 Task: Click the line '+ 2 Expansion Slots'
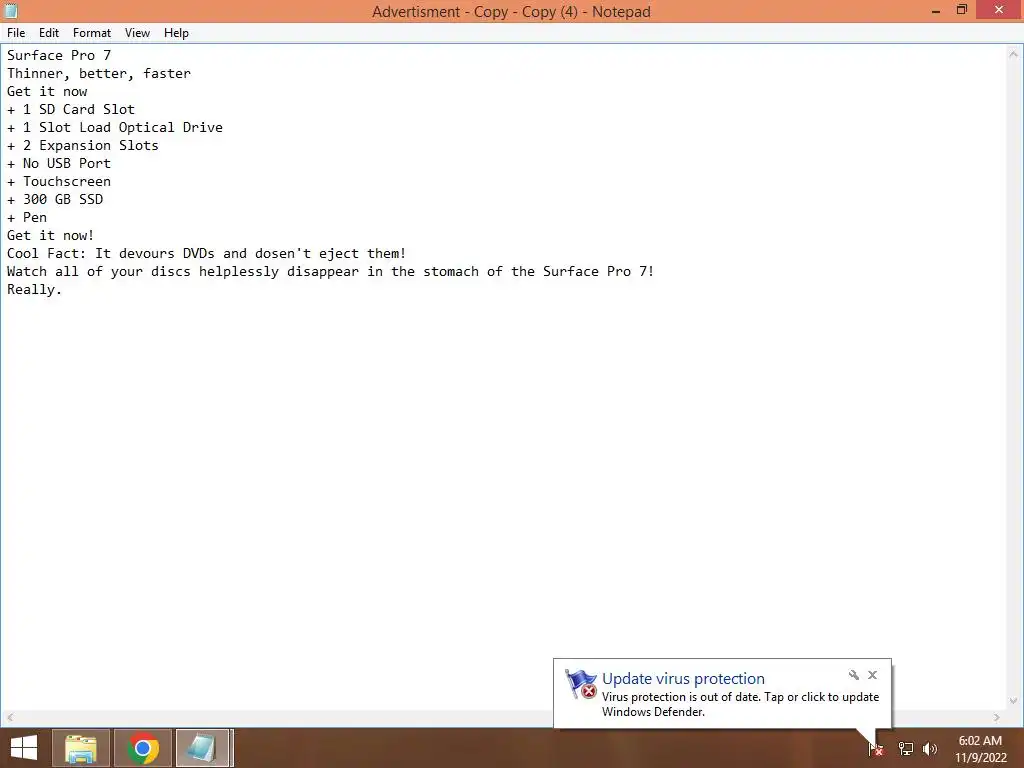click(82, 146)
